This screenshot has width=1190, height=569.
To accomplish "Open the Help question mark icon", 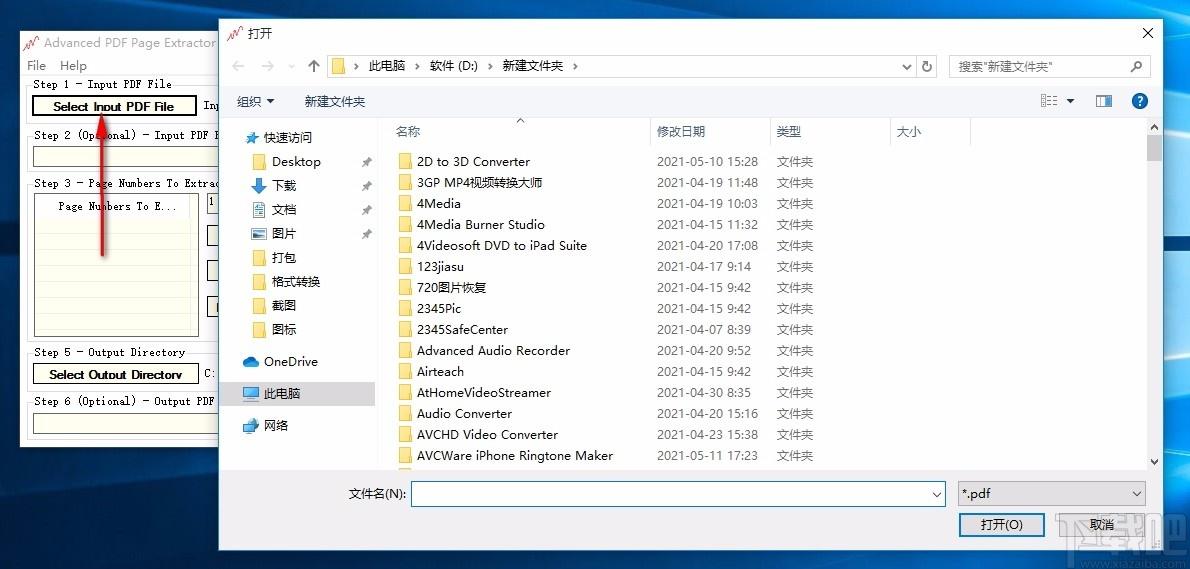I will pyautogui.click(x=1139, y=101).
